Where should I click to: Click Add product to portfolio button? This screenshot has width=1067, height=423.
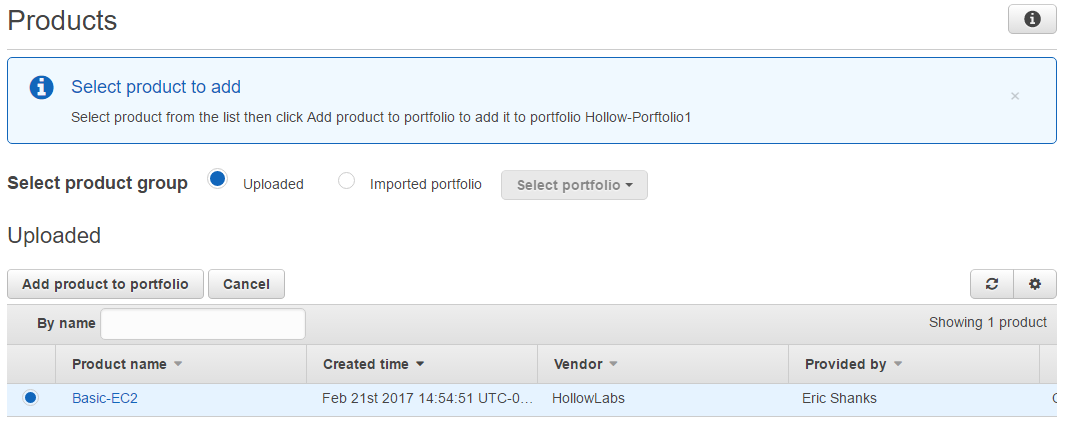click(105, 284)
